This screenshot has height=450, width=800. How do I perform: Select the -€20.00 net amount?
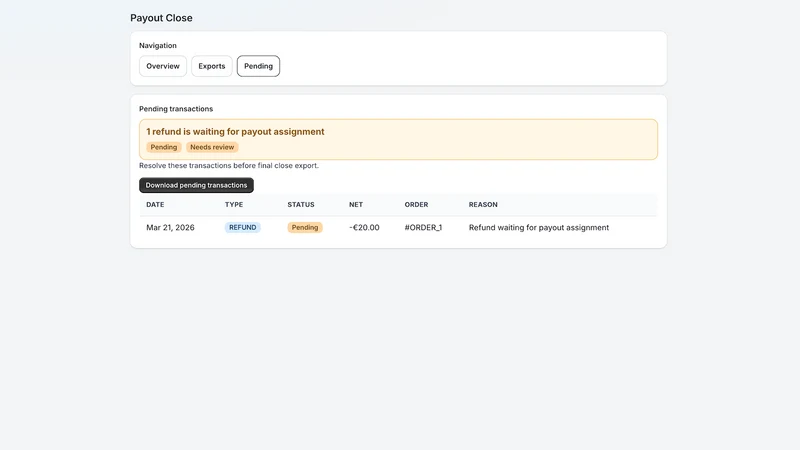click(x=364, y=228)
